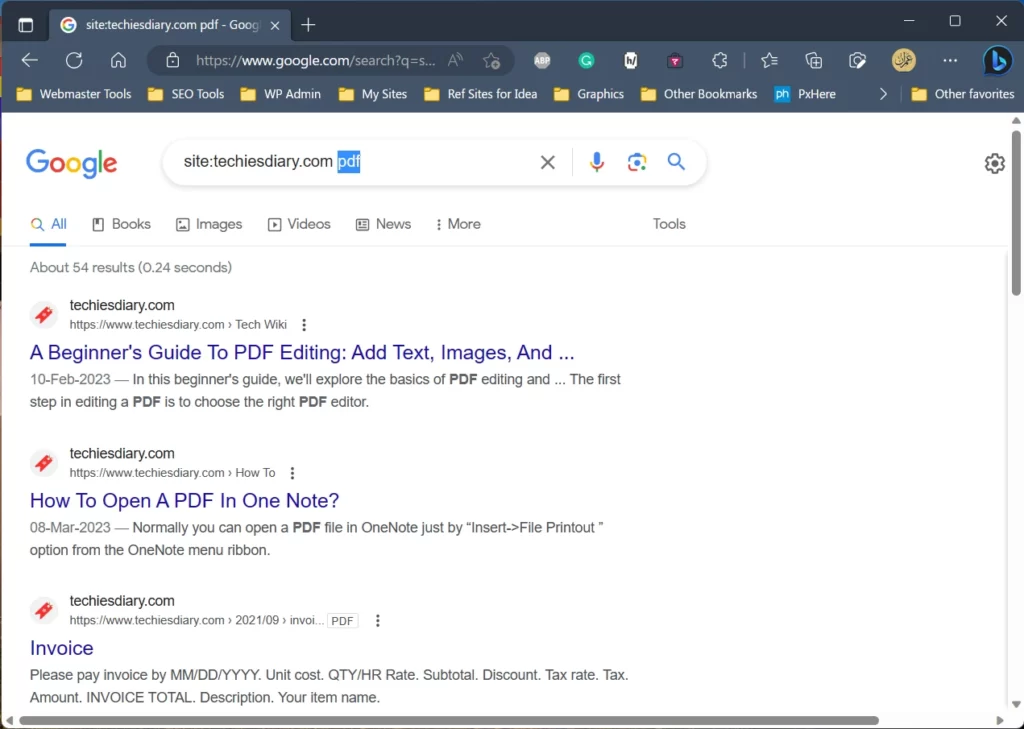Go to the Google logo homepage
Screen dimensions: 1024x729
pyautogui.click(x=72, y=163)
